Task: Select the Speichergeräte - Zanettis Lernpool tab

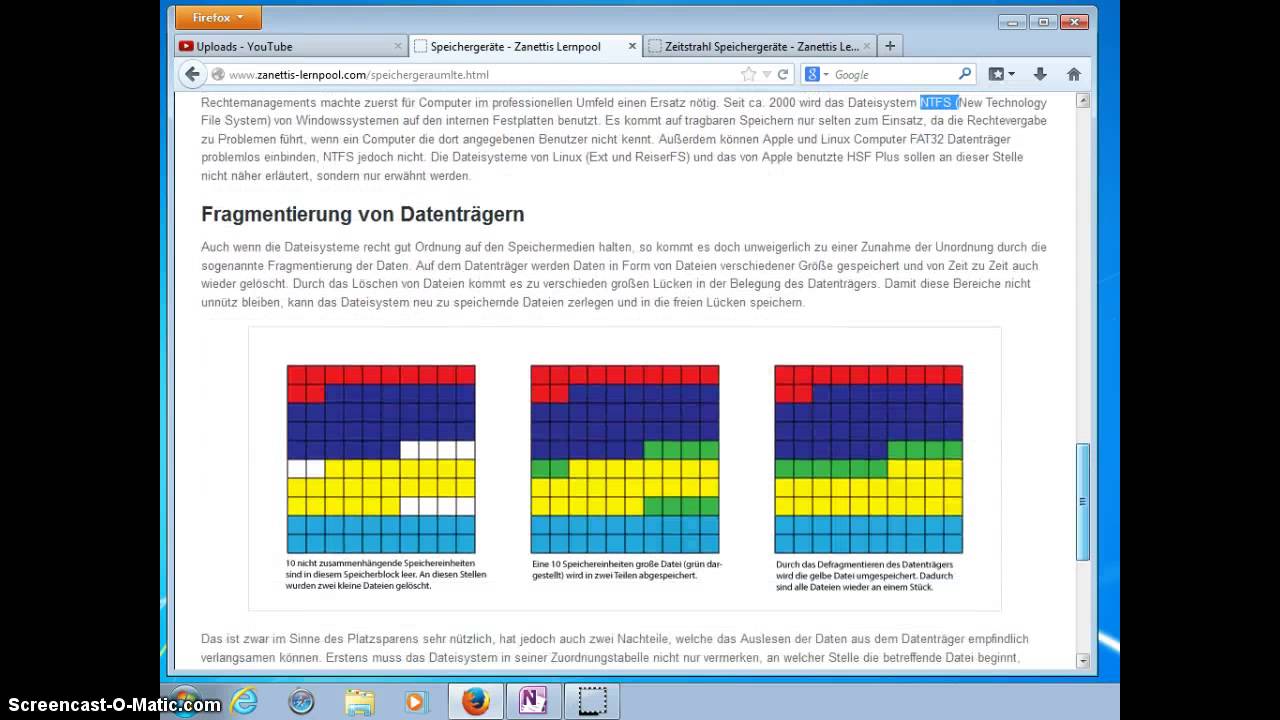Action: click(x=525, y=46)
